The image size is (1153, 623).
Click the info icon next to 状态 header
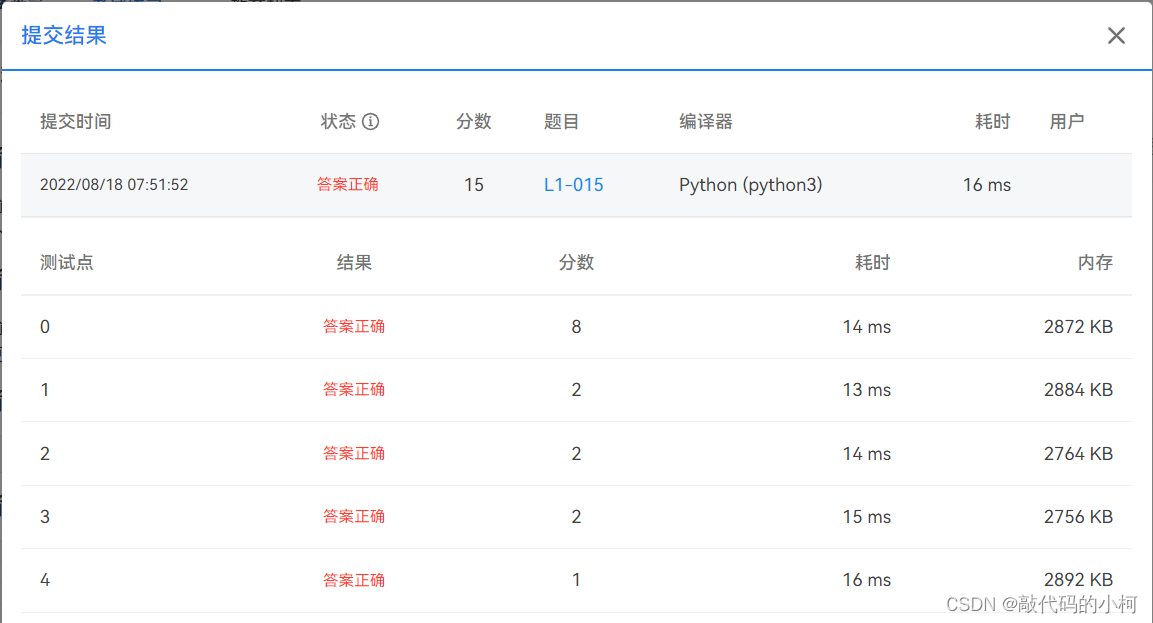pyautogui.click(x=372, y=121)
